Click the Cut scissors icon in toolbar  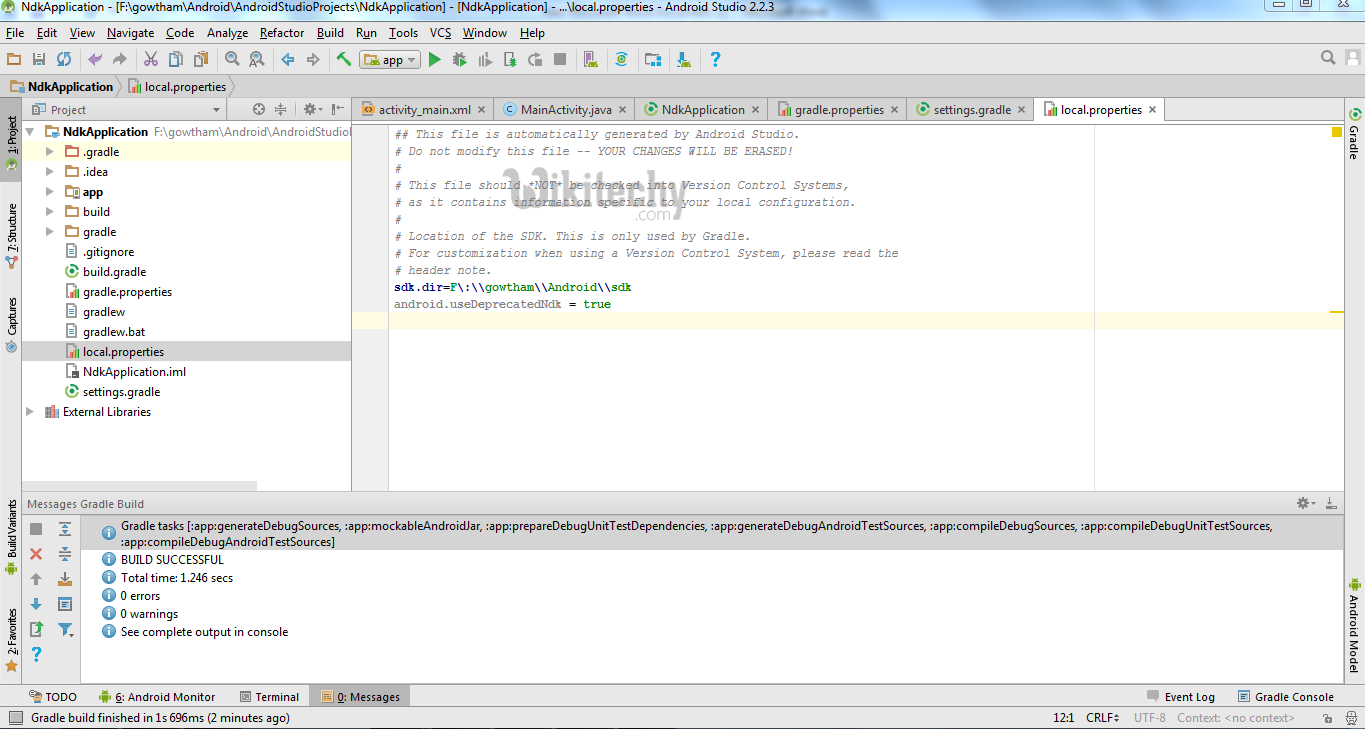coord(151,60)
